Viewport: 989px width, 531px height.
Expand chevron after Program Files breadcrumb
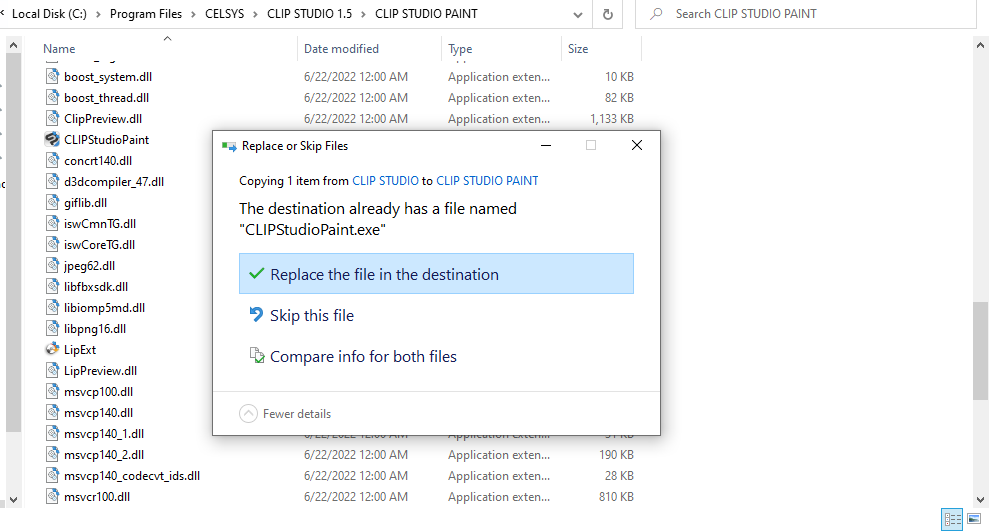coord(194,14)
